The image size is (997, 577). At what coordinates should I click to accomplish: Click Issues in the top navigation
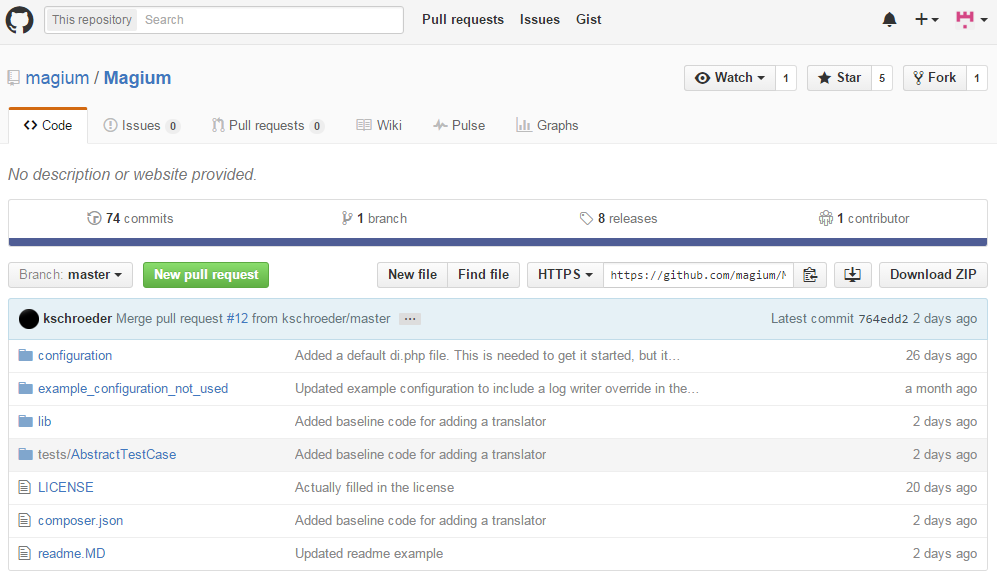540,20
